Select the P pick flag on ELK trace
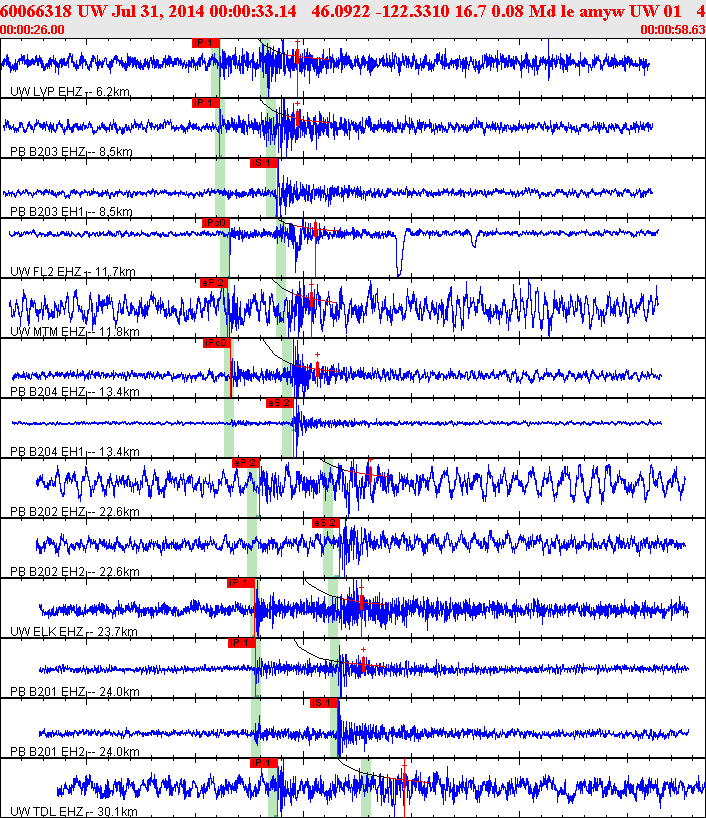This screenshot has width=706, height=818. (241, 583)
